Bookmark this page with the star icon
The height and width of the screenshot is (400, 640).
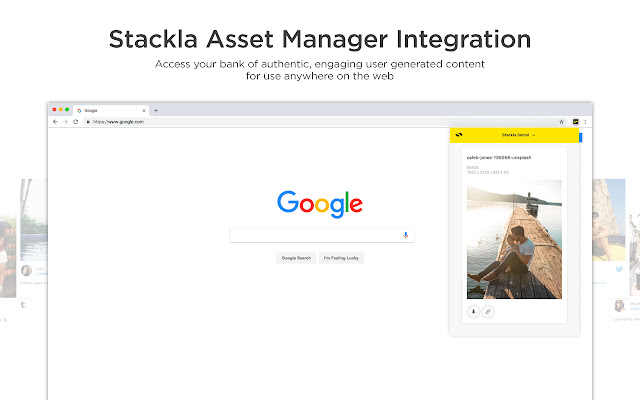561,122
